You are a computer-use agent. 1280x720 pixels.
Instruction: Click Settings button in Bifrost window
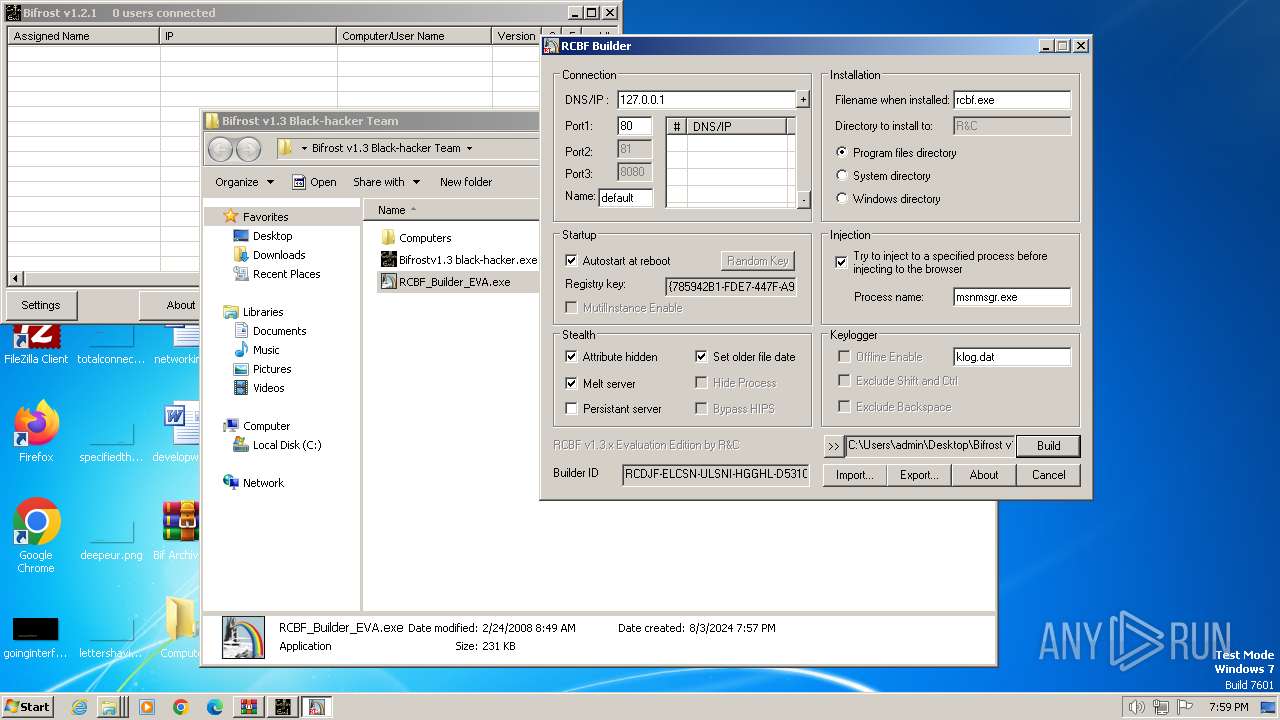point(41,305)
